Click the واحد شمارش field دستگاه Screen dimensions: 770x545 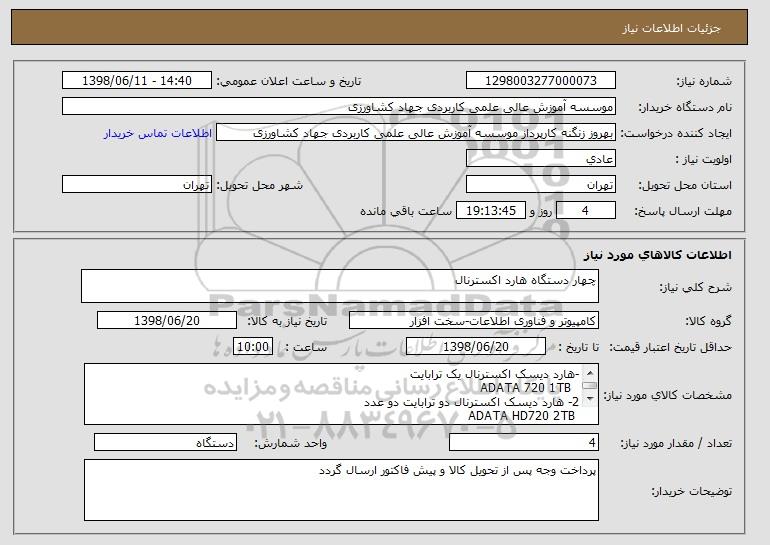click(165, 442)
